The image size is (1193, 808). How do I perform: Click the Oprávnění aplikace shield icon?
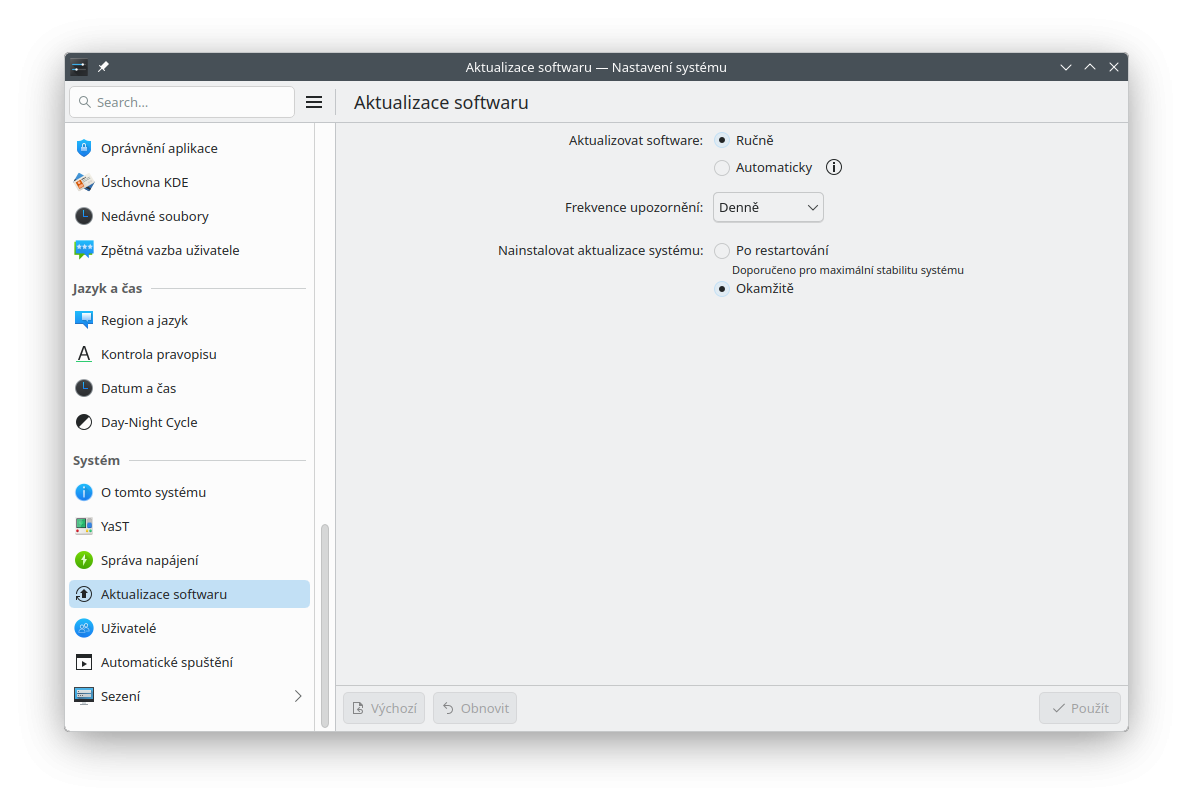84,148
